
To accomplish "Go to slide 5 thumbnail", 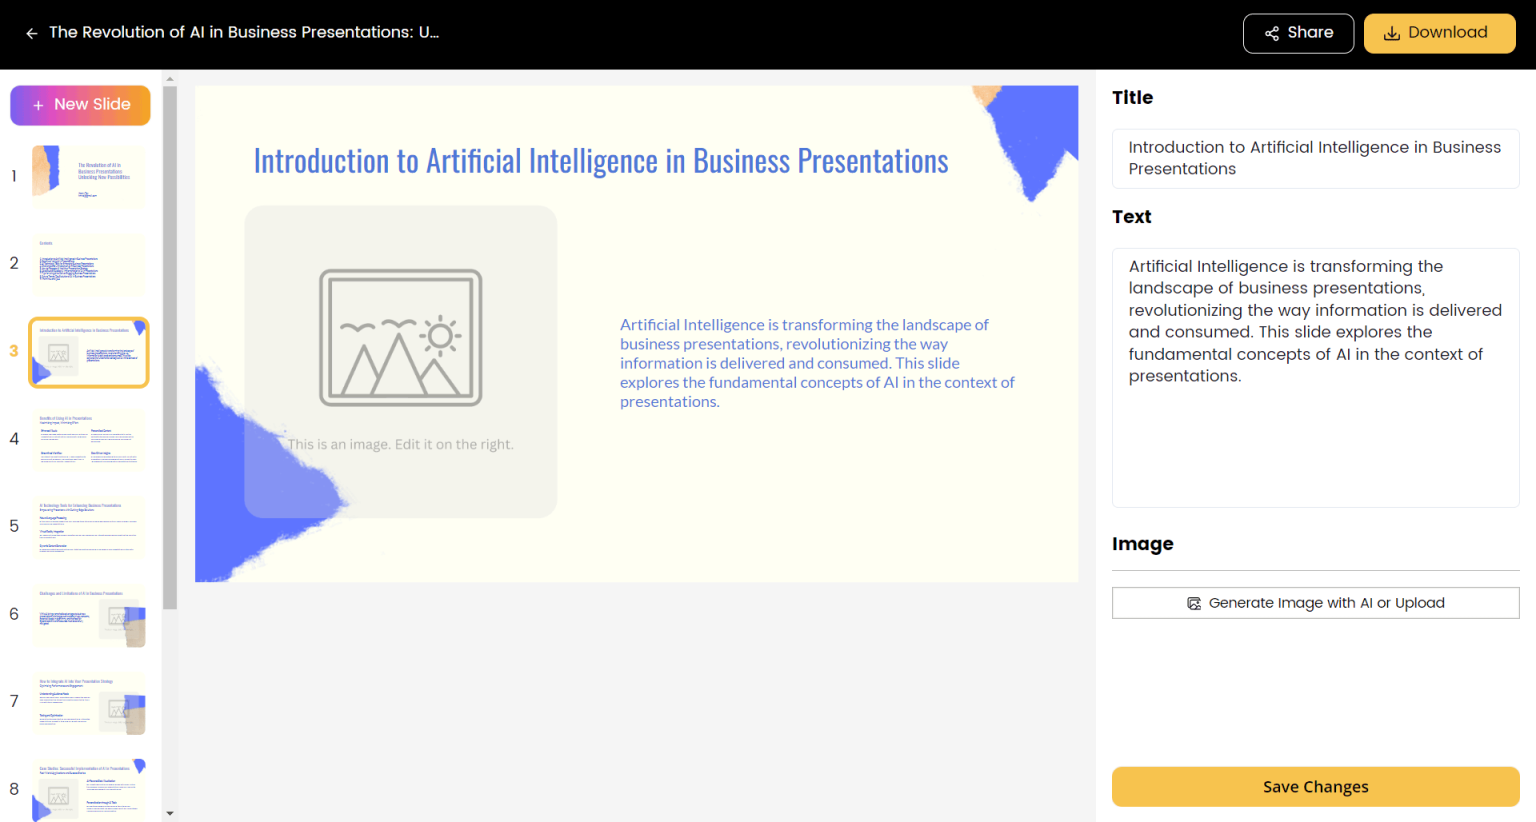I will [89, 527].
